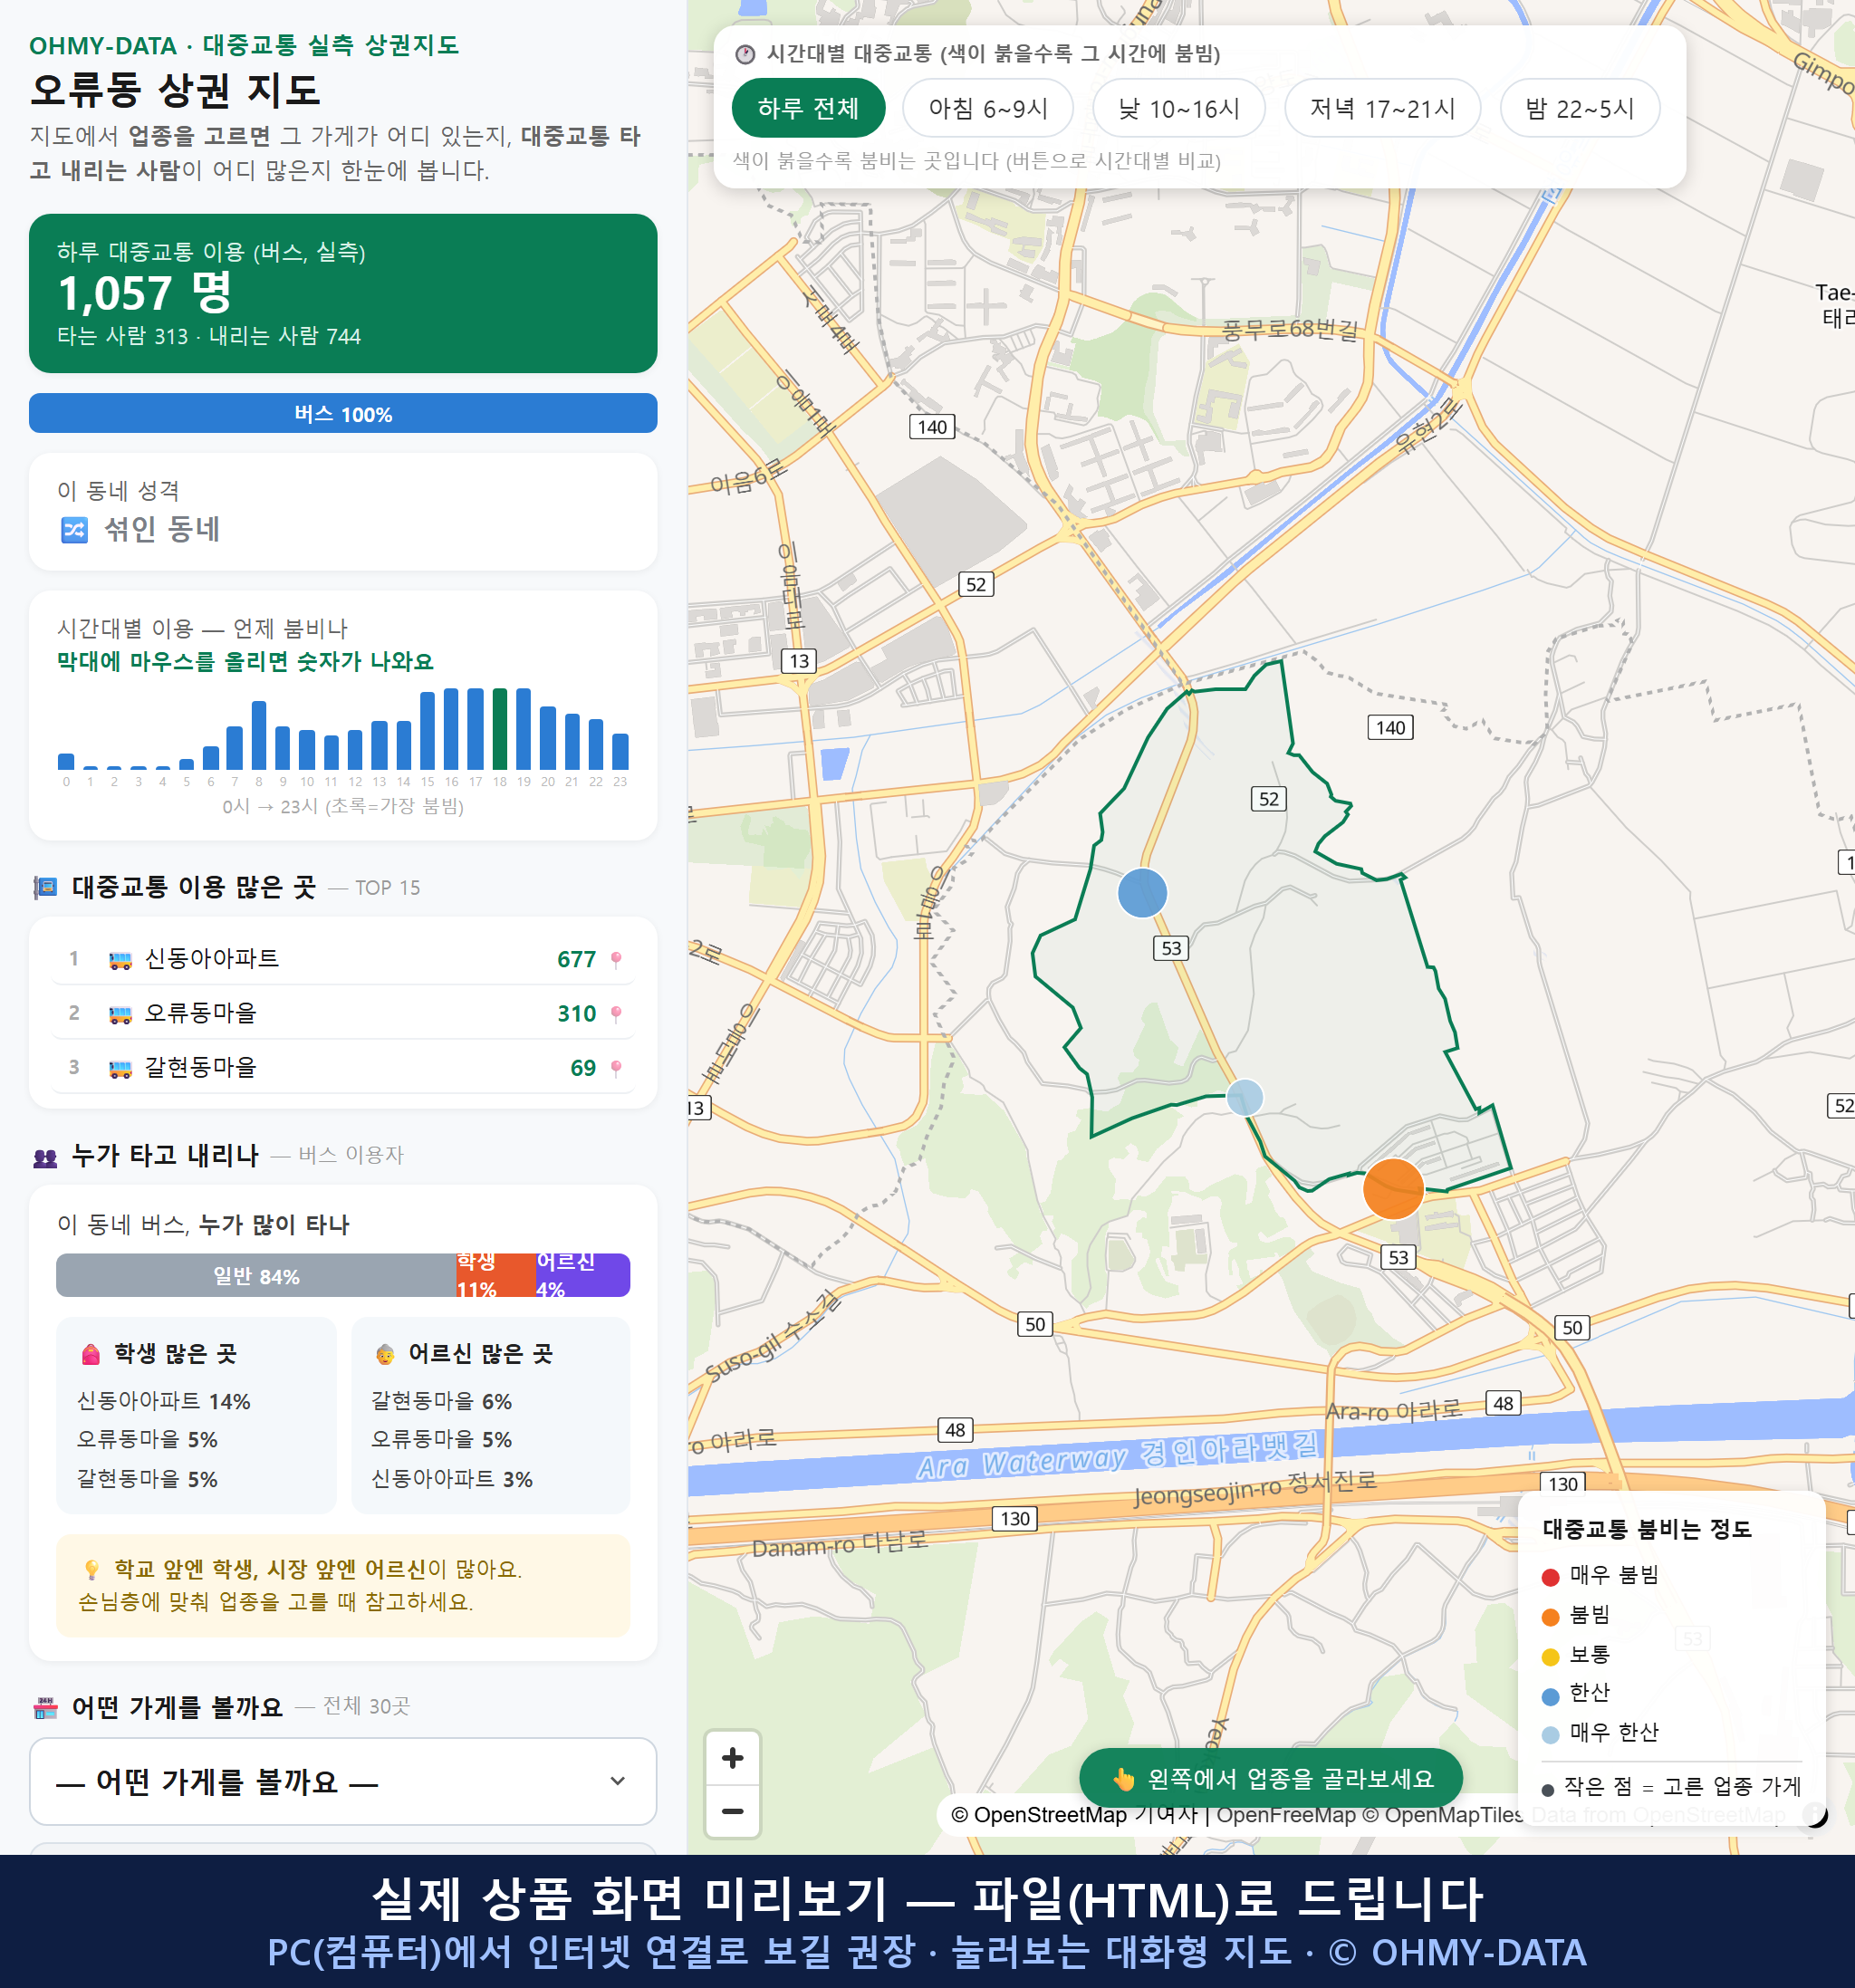The height and width of the screenshot is (1988, 1855).
Task: Click the 오류동 상권 지도 title
Action: tap(175, 90)
